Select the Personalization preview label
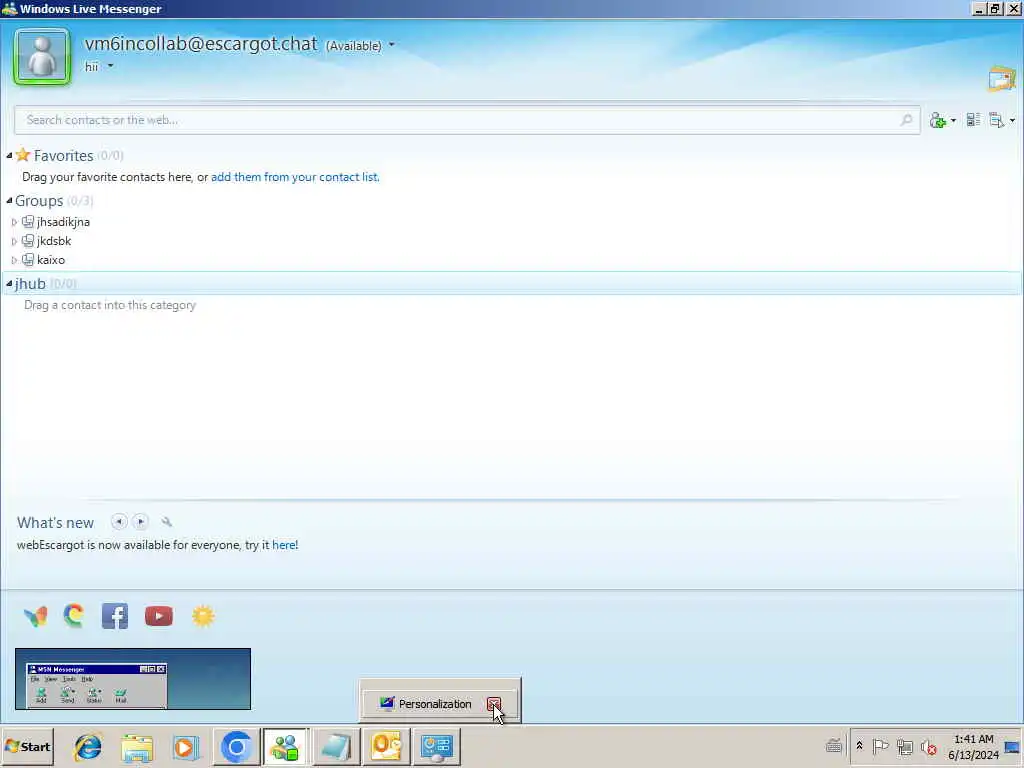Viewport: 1024px width, 768px height. pyautogui.click(x=435, y=704)
